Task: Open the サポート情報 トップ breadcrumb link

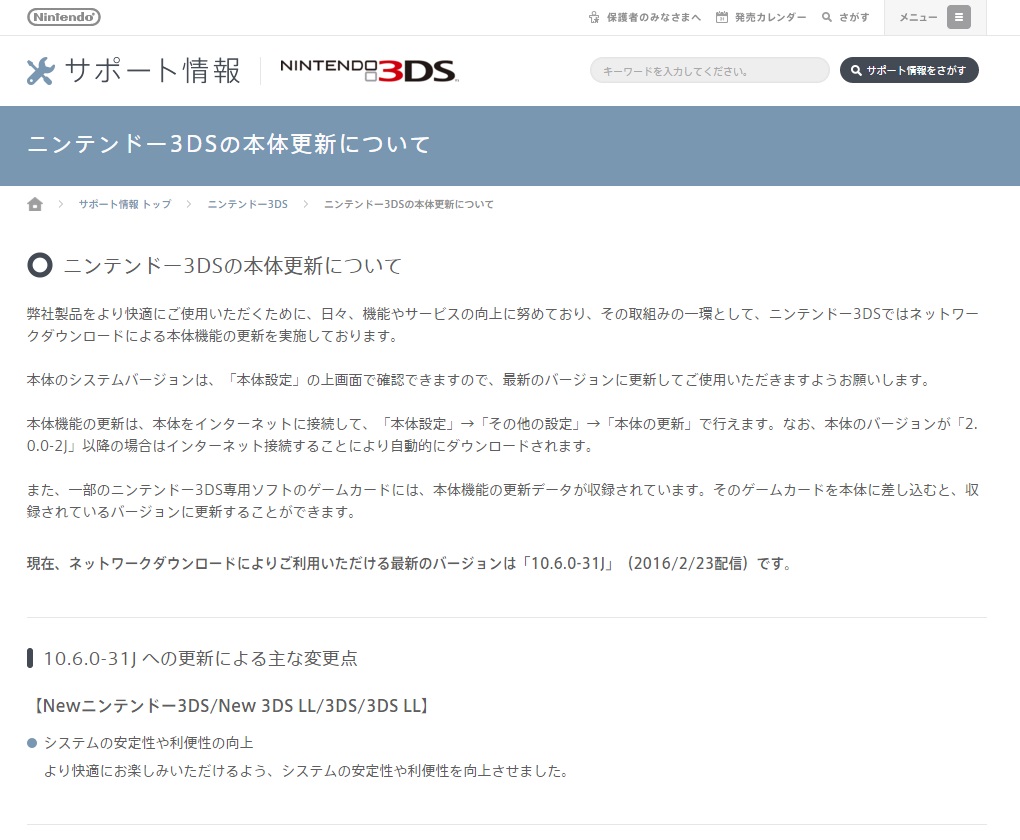Action: (x=125, y=204)
